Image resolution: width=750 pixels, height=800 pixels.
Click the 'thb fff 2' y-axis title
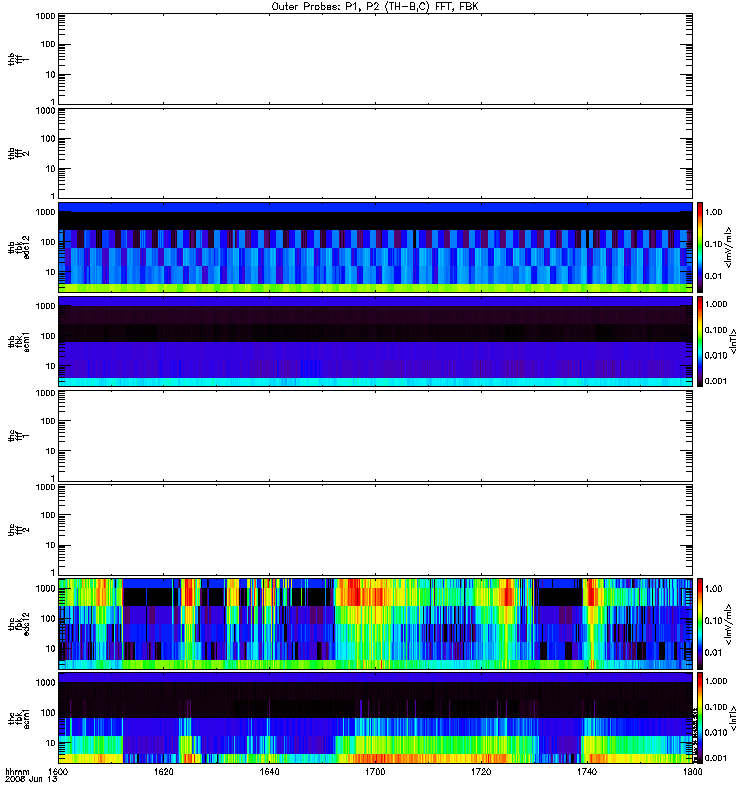tap(18, 154)
